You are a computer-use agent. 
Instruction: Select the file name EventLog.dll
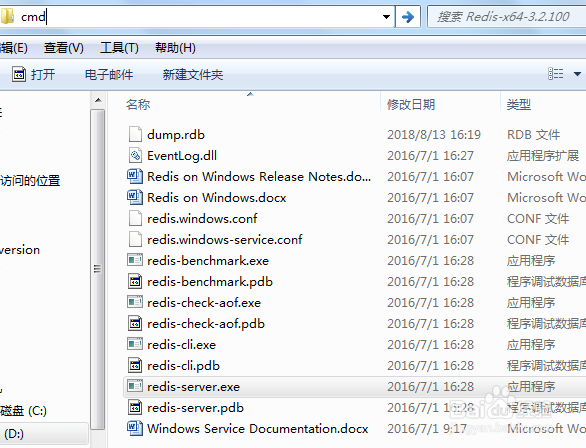[182, 155]
